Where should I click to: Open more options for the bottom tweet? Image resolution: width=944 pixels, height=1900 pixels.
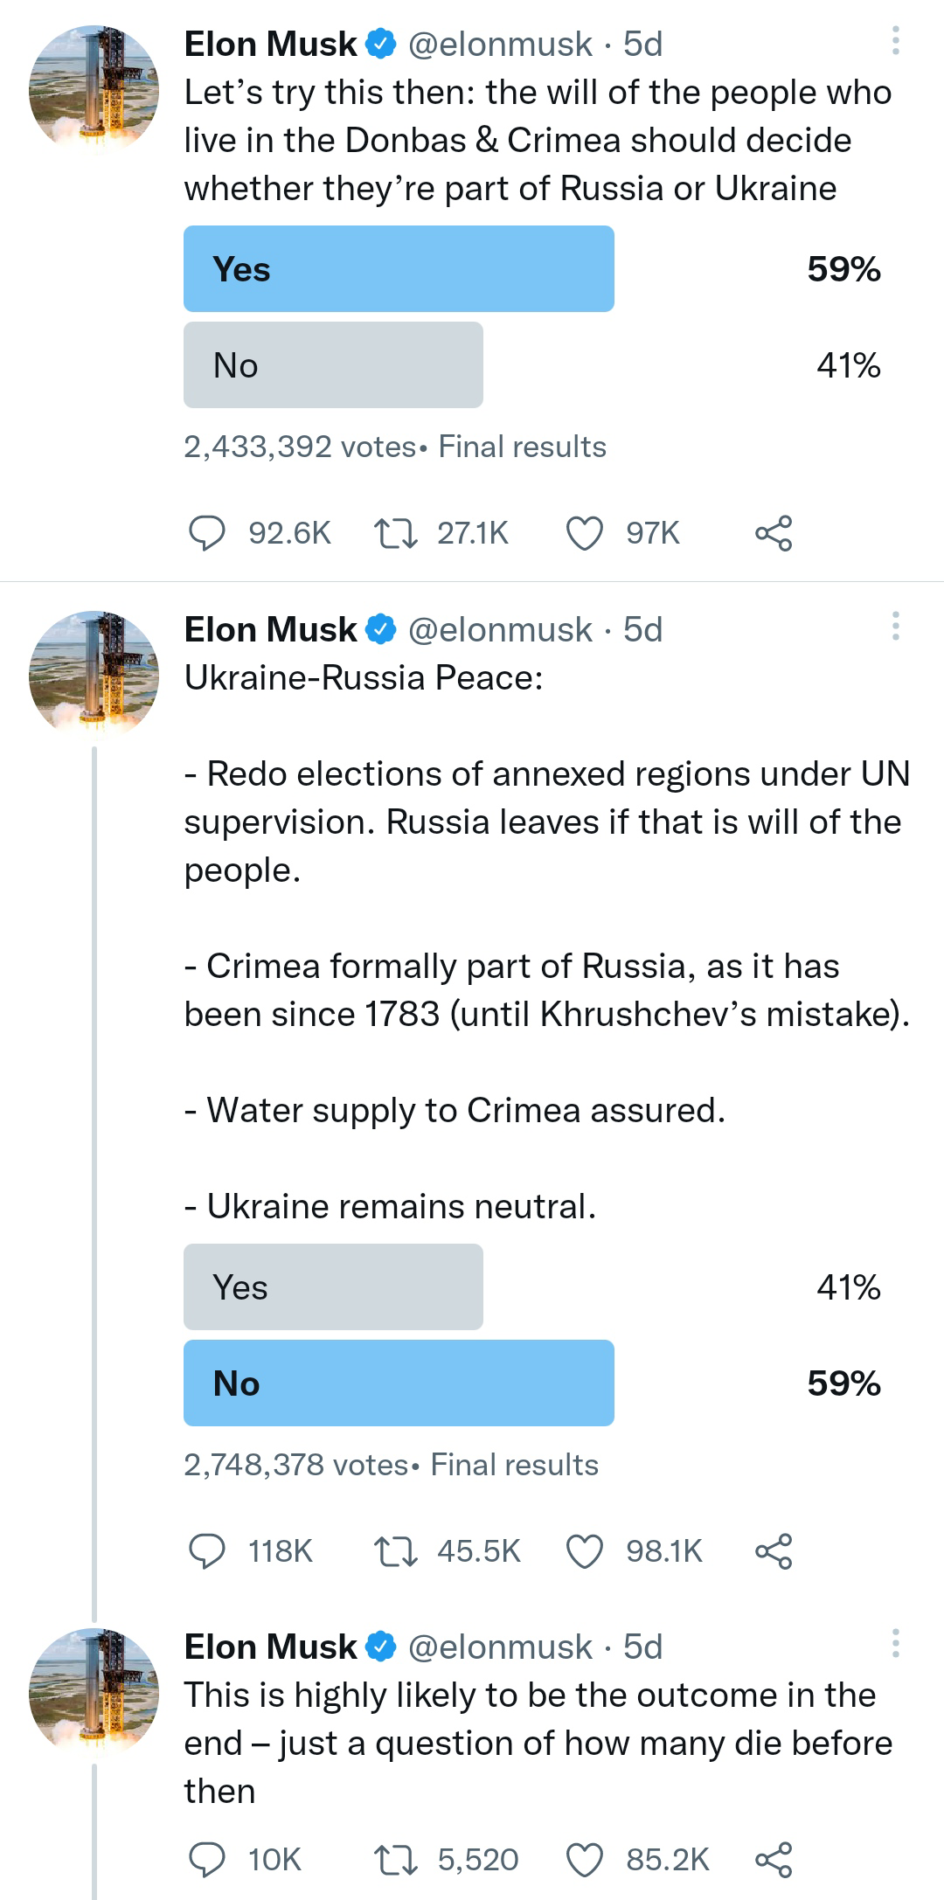[895, 1643]
